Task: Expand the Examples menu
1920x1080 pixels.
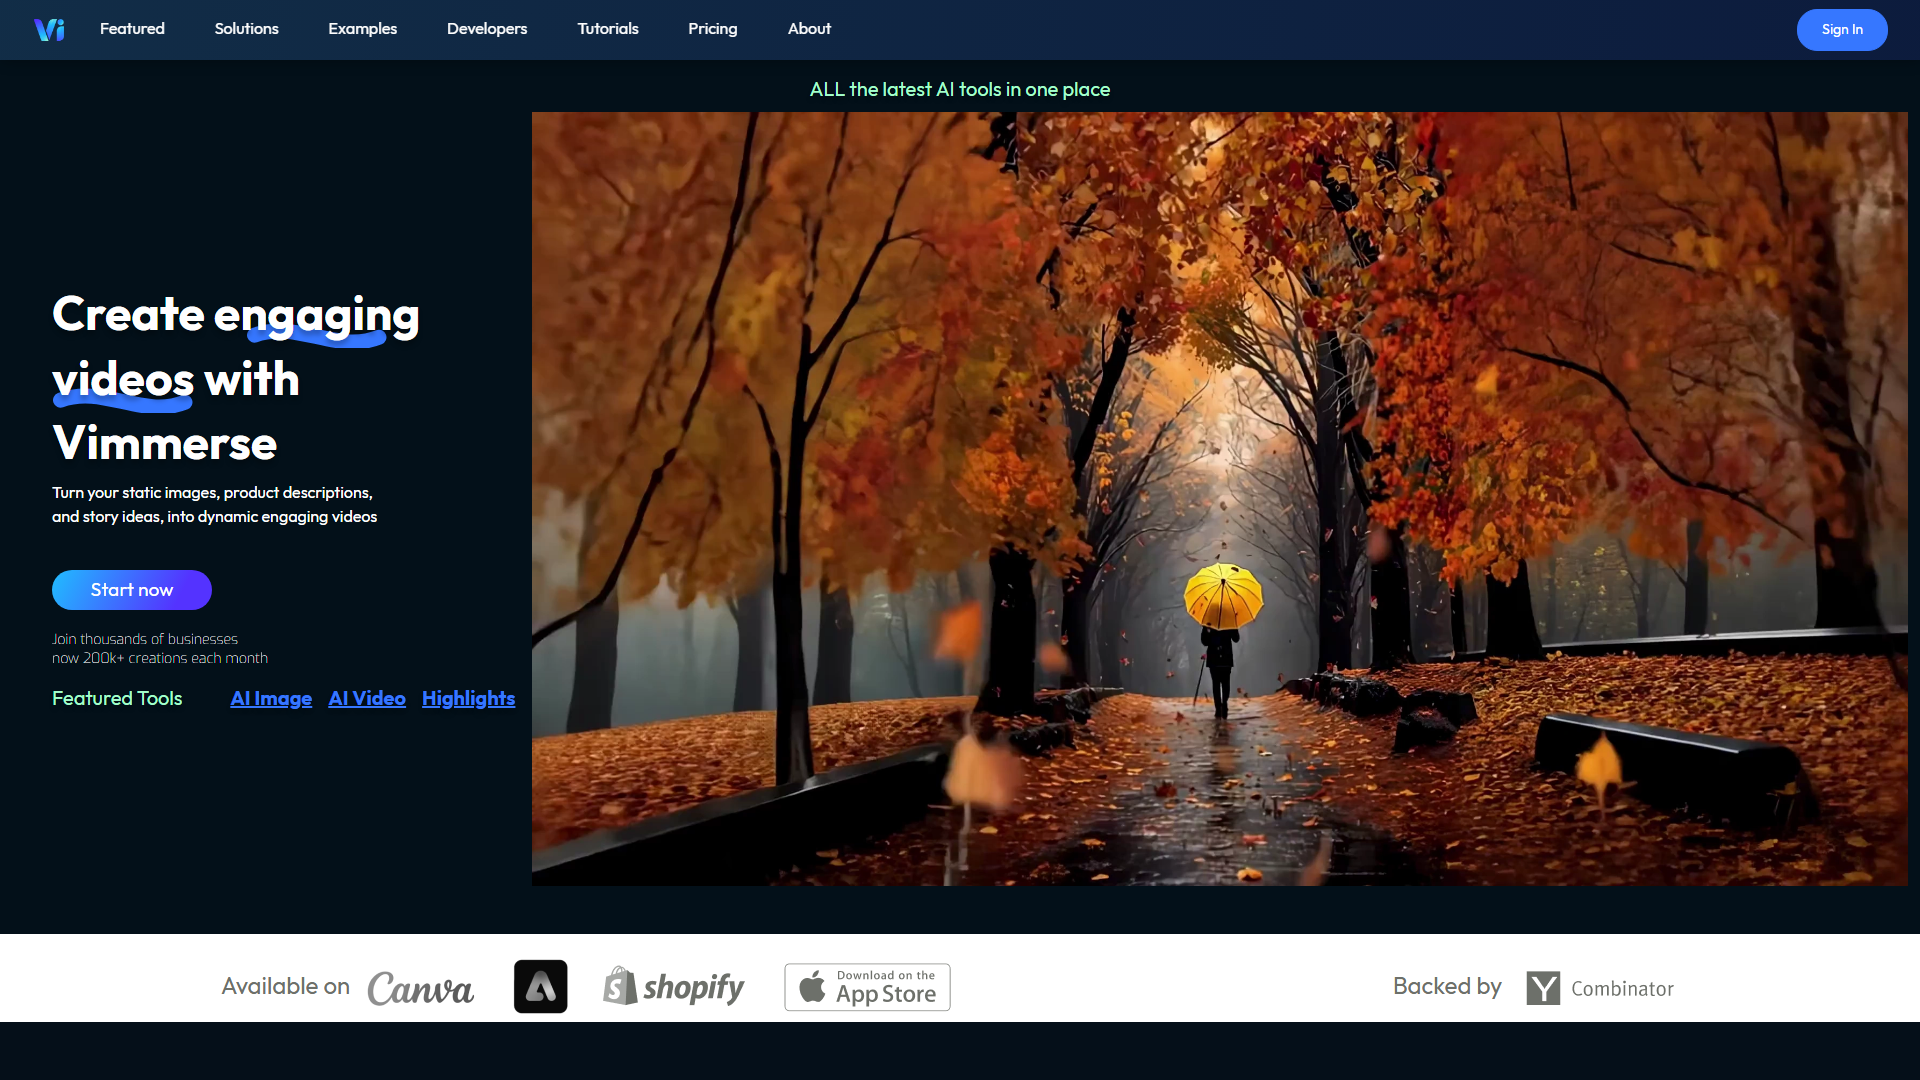Action: (x=362, y=29)
